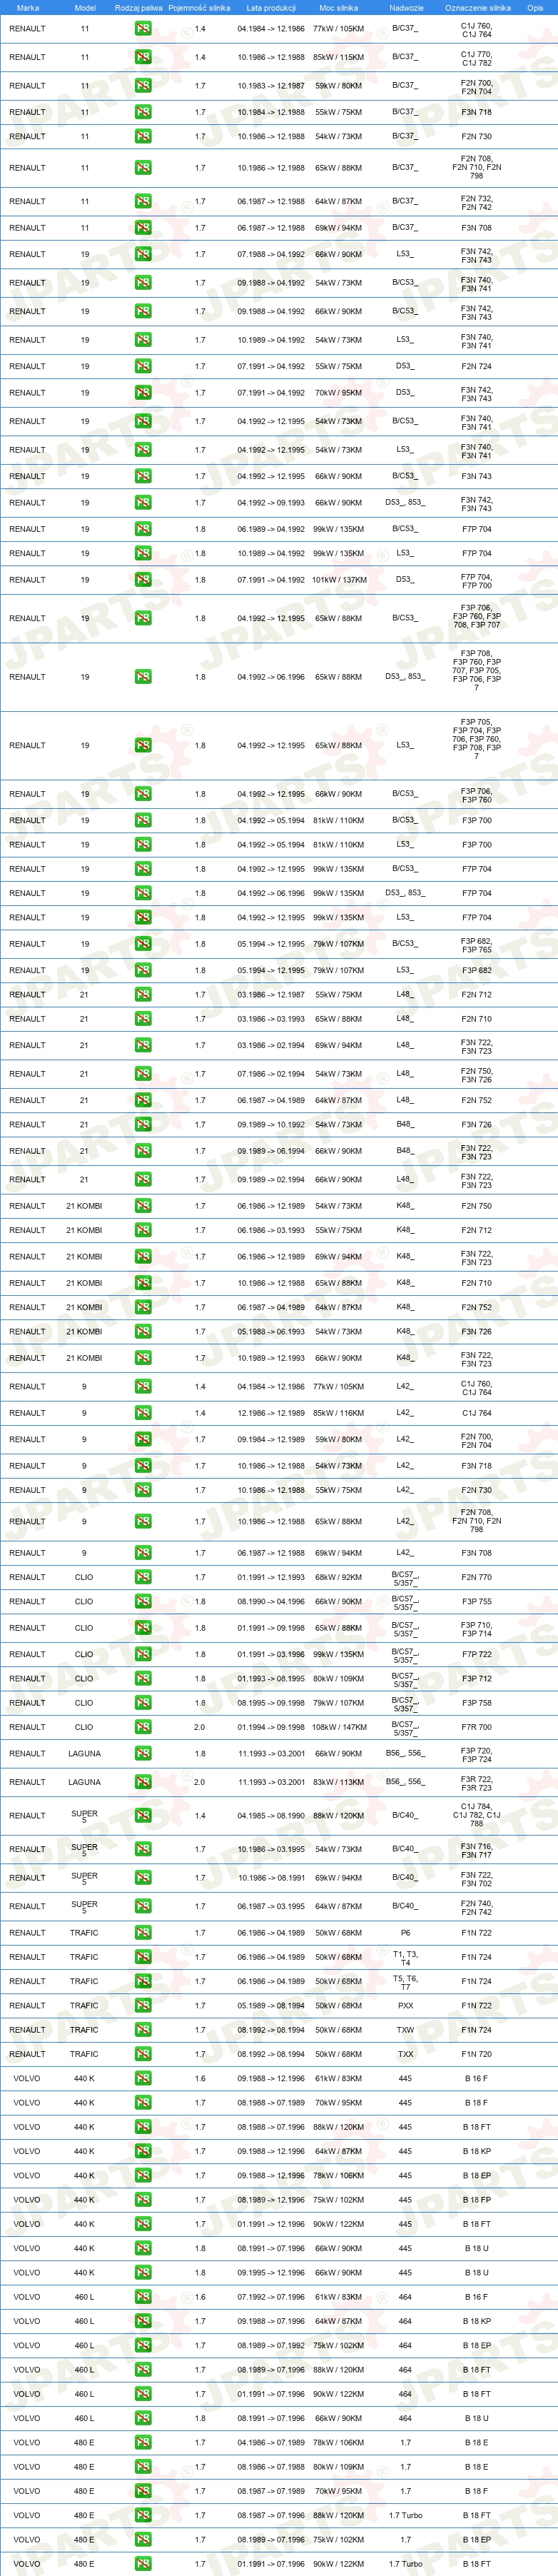This screenshot has height=2576, width=558.
Task: Select fuel icon in Clio F3P 755 row
Action: (143, 1601)
